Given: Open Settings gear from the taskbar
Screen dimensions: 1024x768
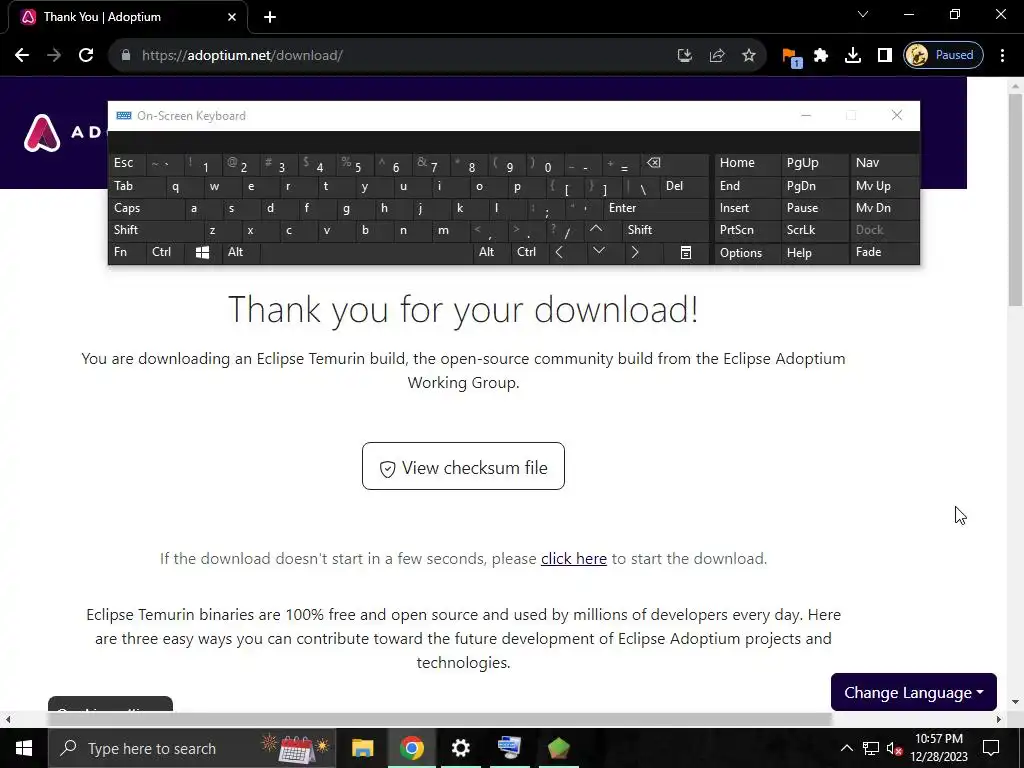Looking at the screenshot, I should tap(460, 748).
